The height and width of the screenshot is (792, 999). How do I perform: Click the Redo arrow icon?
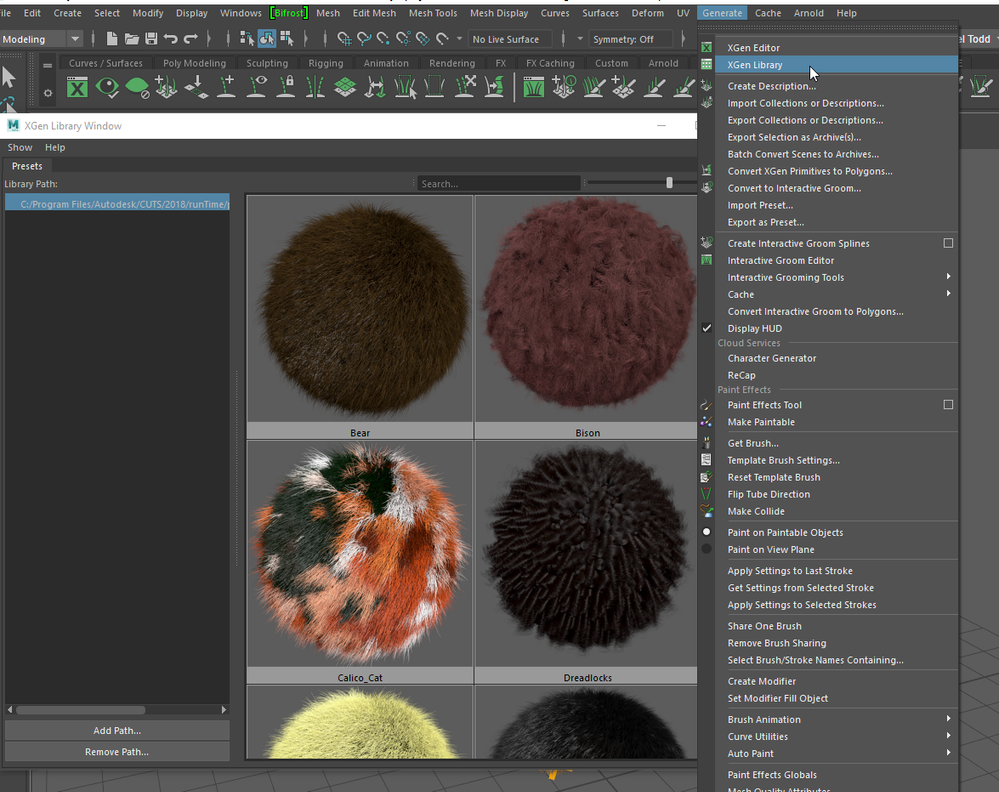tap(190, 39)
